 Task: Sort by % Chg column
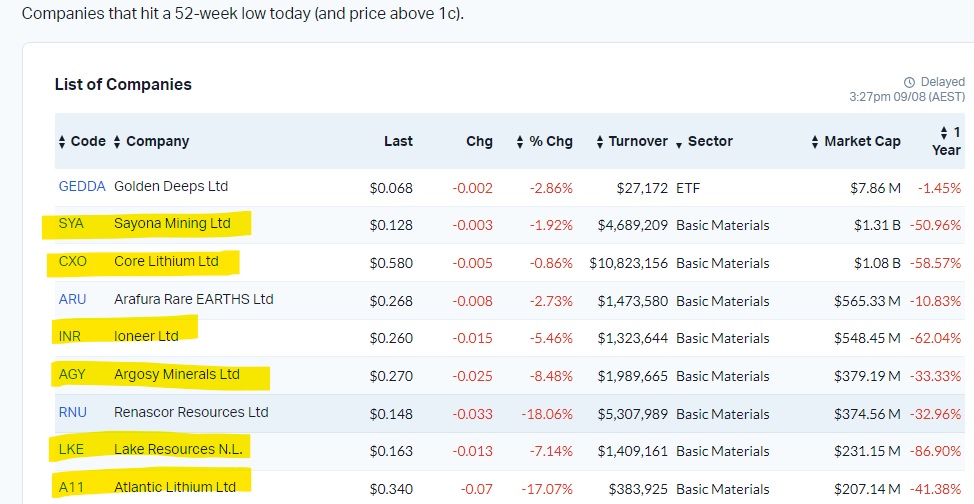coord(545,142)
